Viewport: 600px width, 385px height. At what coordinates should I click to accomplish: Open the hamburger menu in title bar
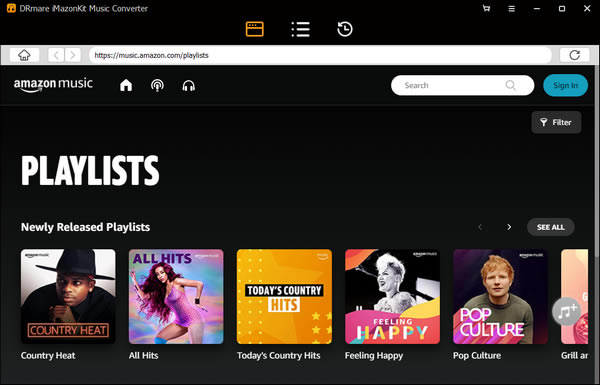(512, 8)
